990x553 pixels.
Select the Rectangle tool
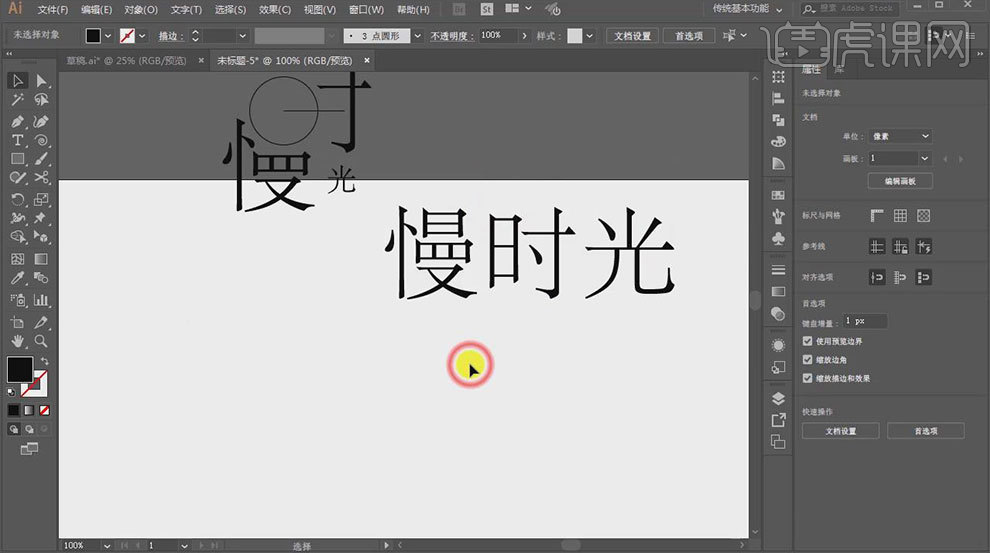[x=18, y=159]
